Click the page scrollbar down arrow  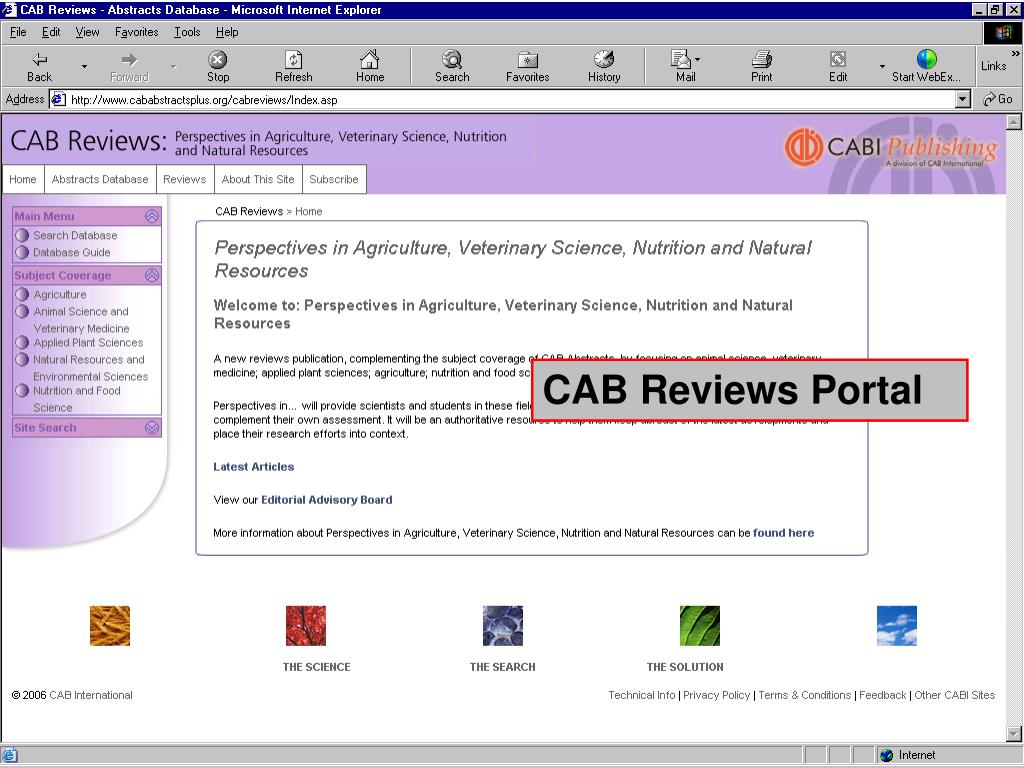click(1014, 733)
